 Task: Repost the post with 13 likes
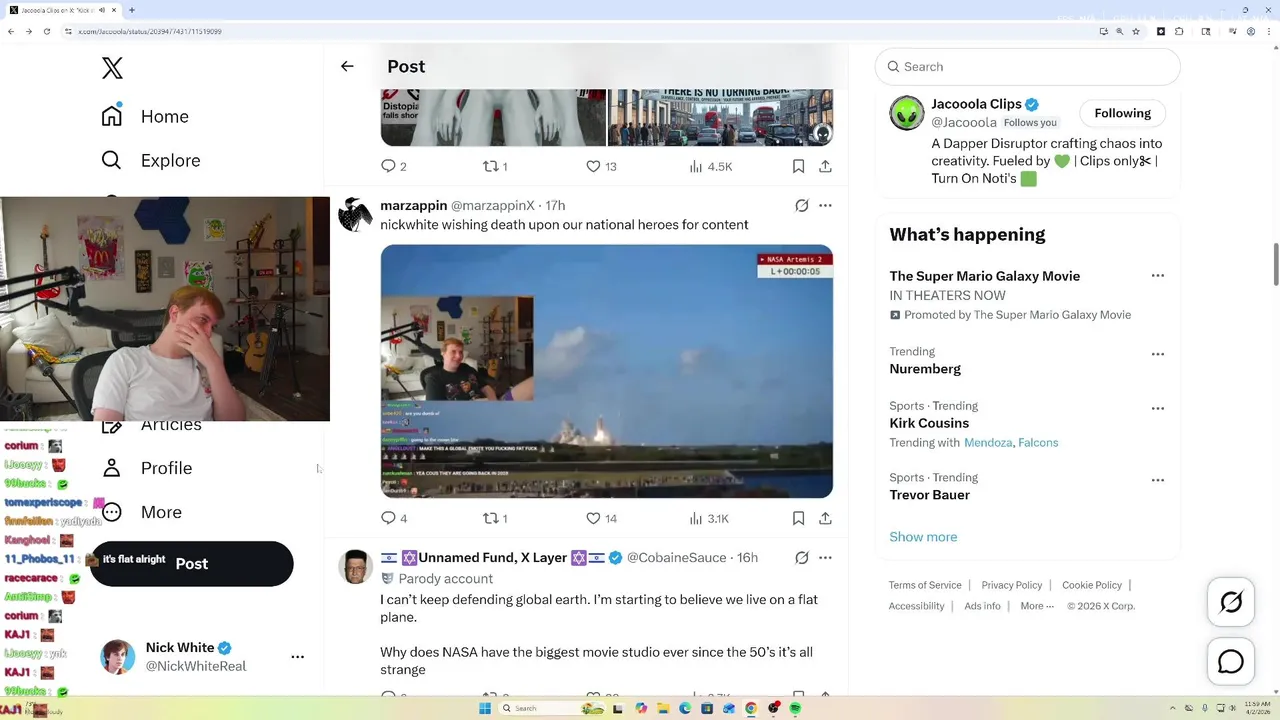(495, 166)
